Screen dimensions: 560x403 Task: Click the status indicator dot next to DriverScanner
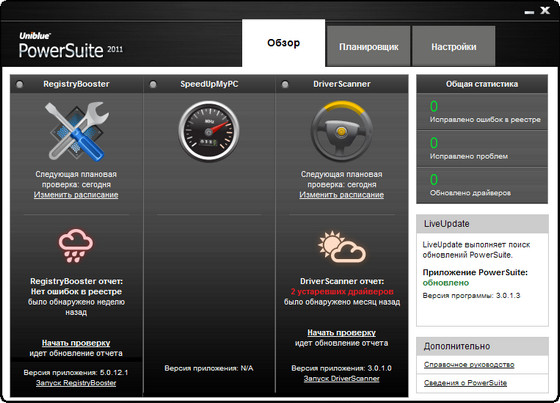click(285, 84)
